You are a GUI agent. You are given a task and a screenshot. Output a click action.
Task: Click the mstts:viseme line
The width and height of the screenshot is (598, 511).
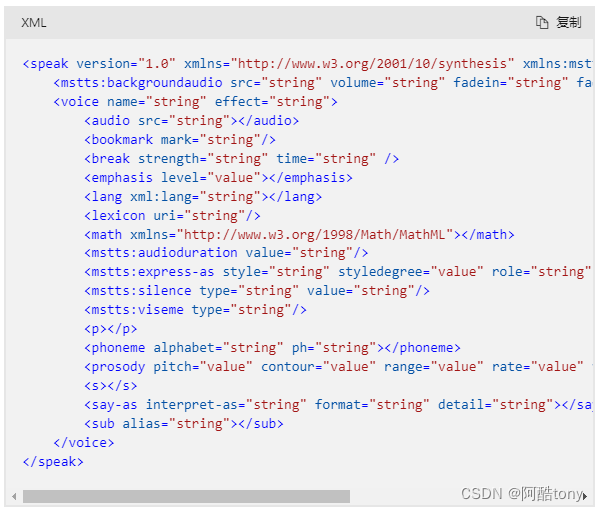(x=196, y=310)
